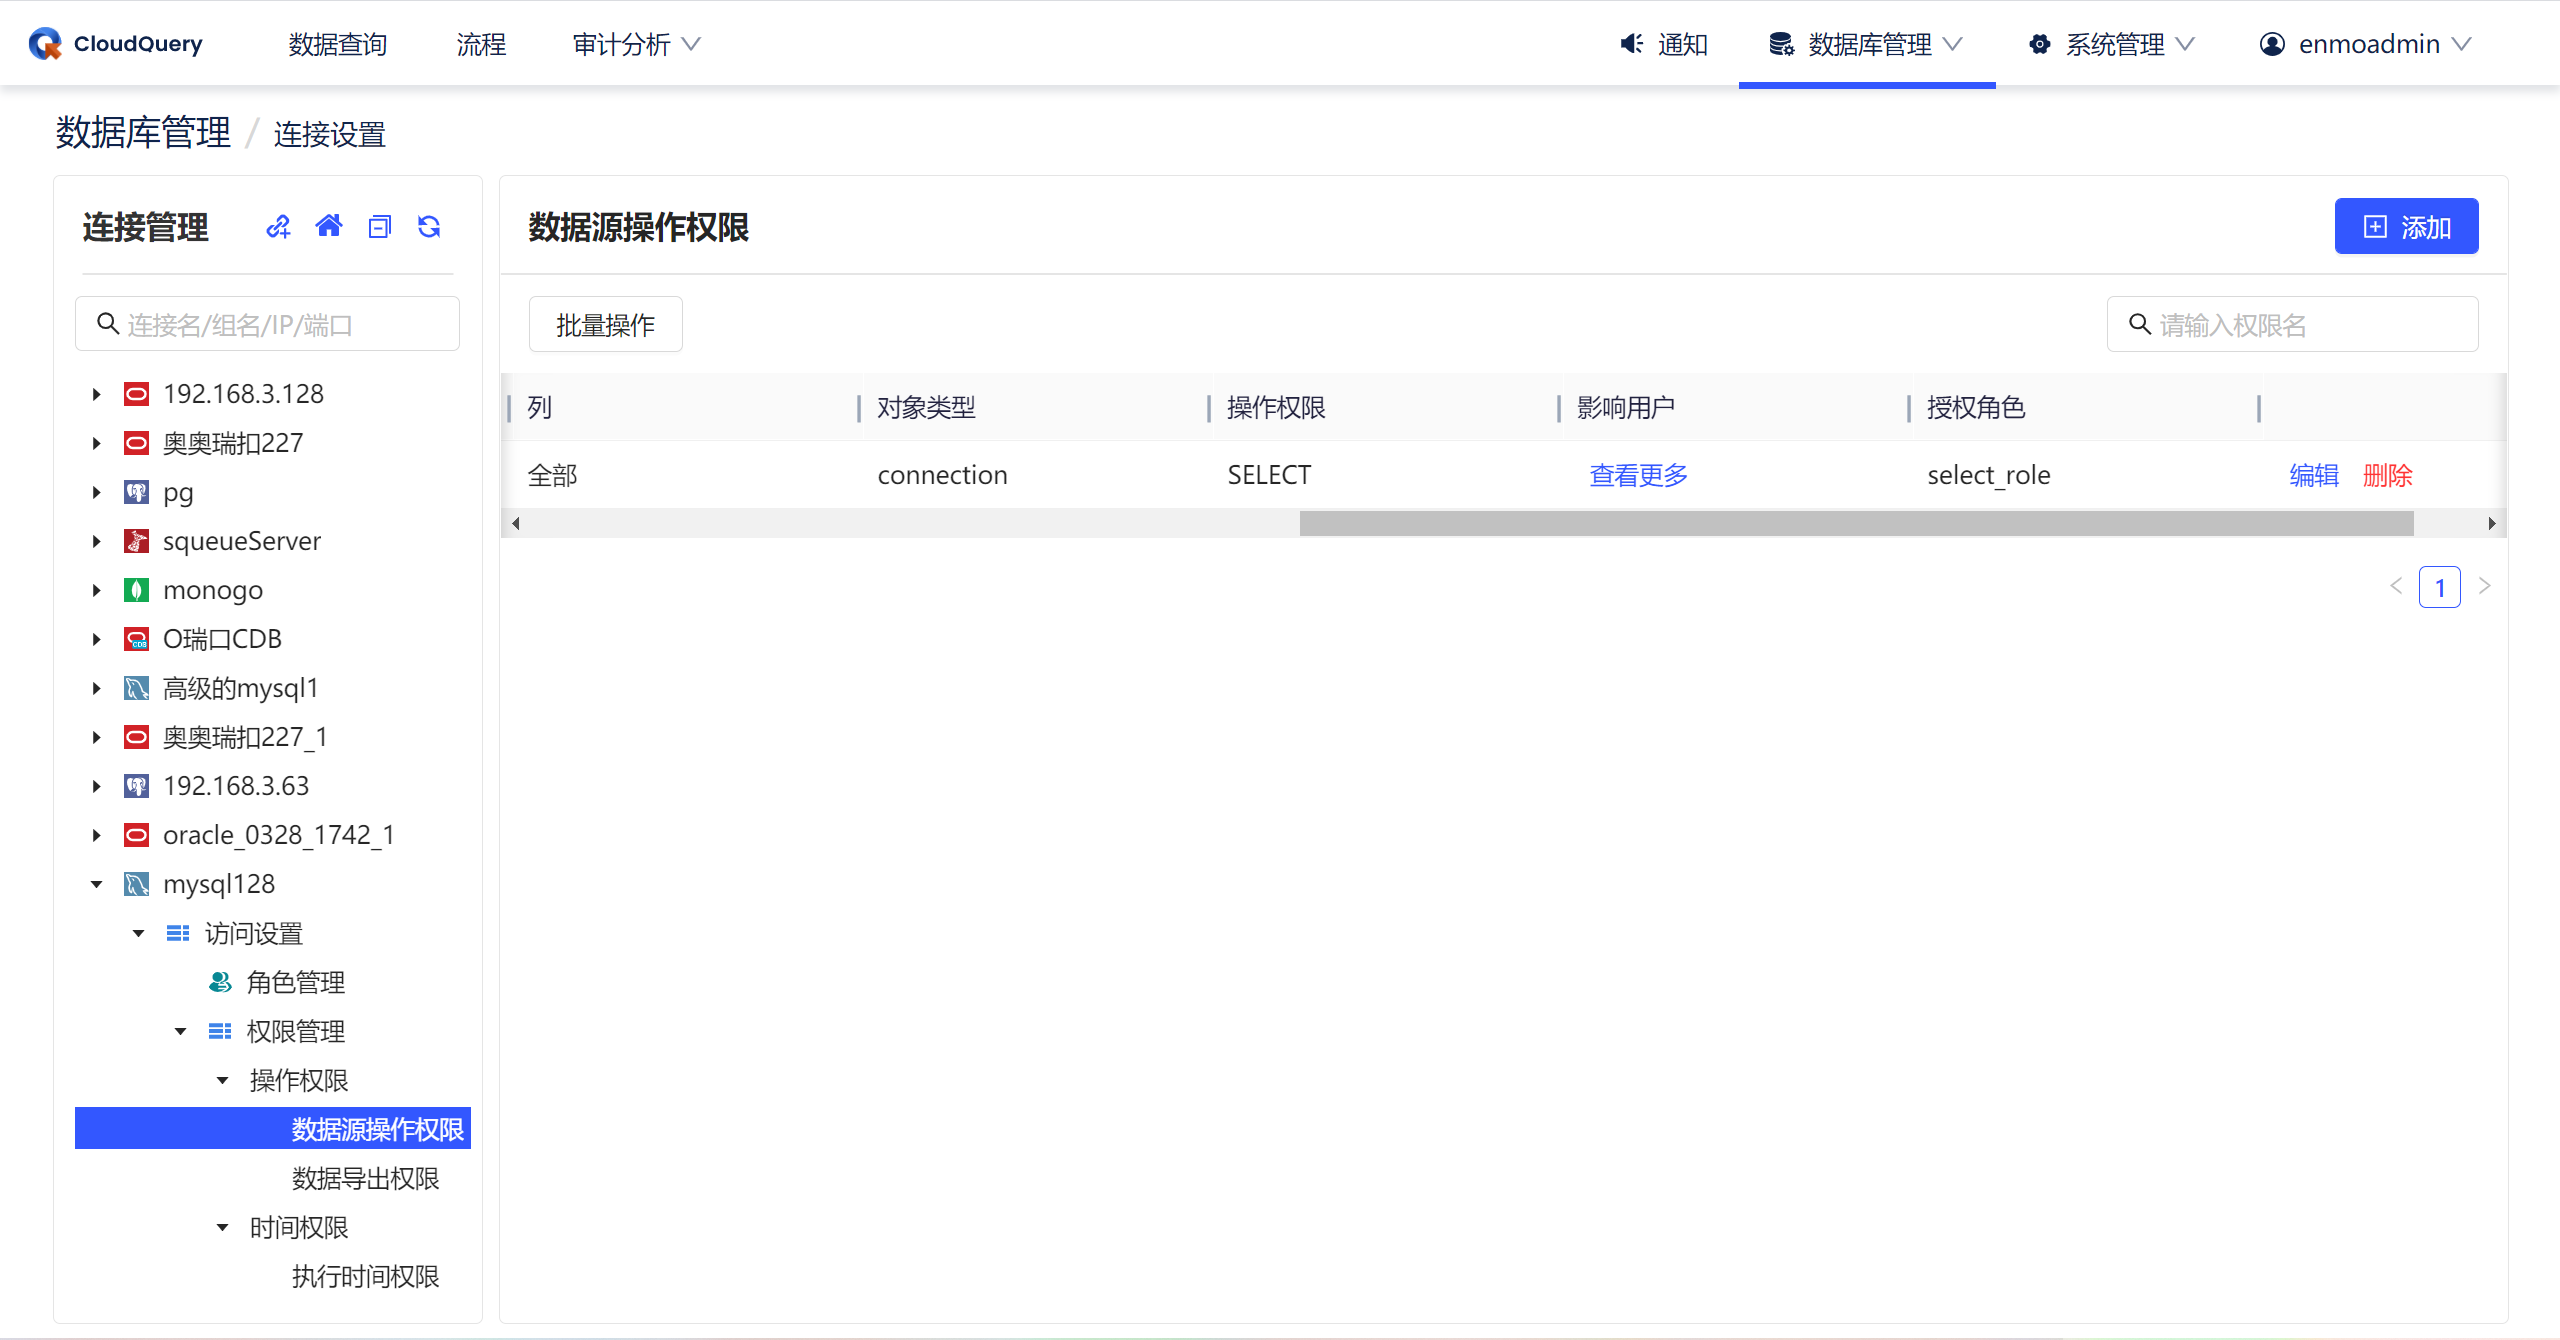
Task: Click the squeueServer SQL Server icon
Action: [x=136, y=541]
